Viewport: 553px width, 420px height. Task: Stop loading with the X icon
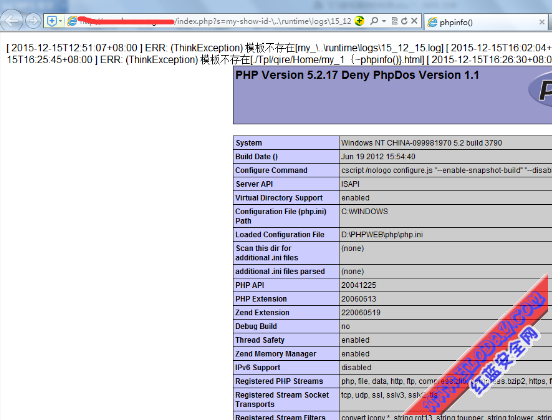(414, 21)
